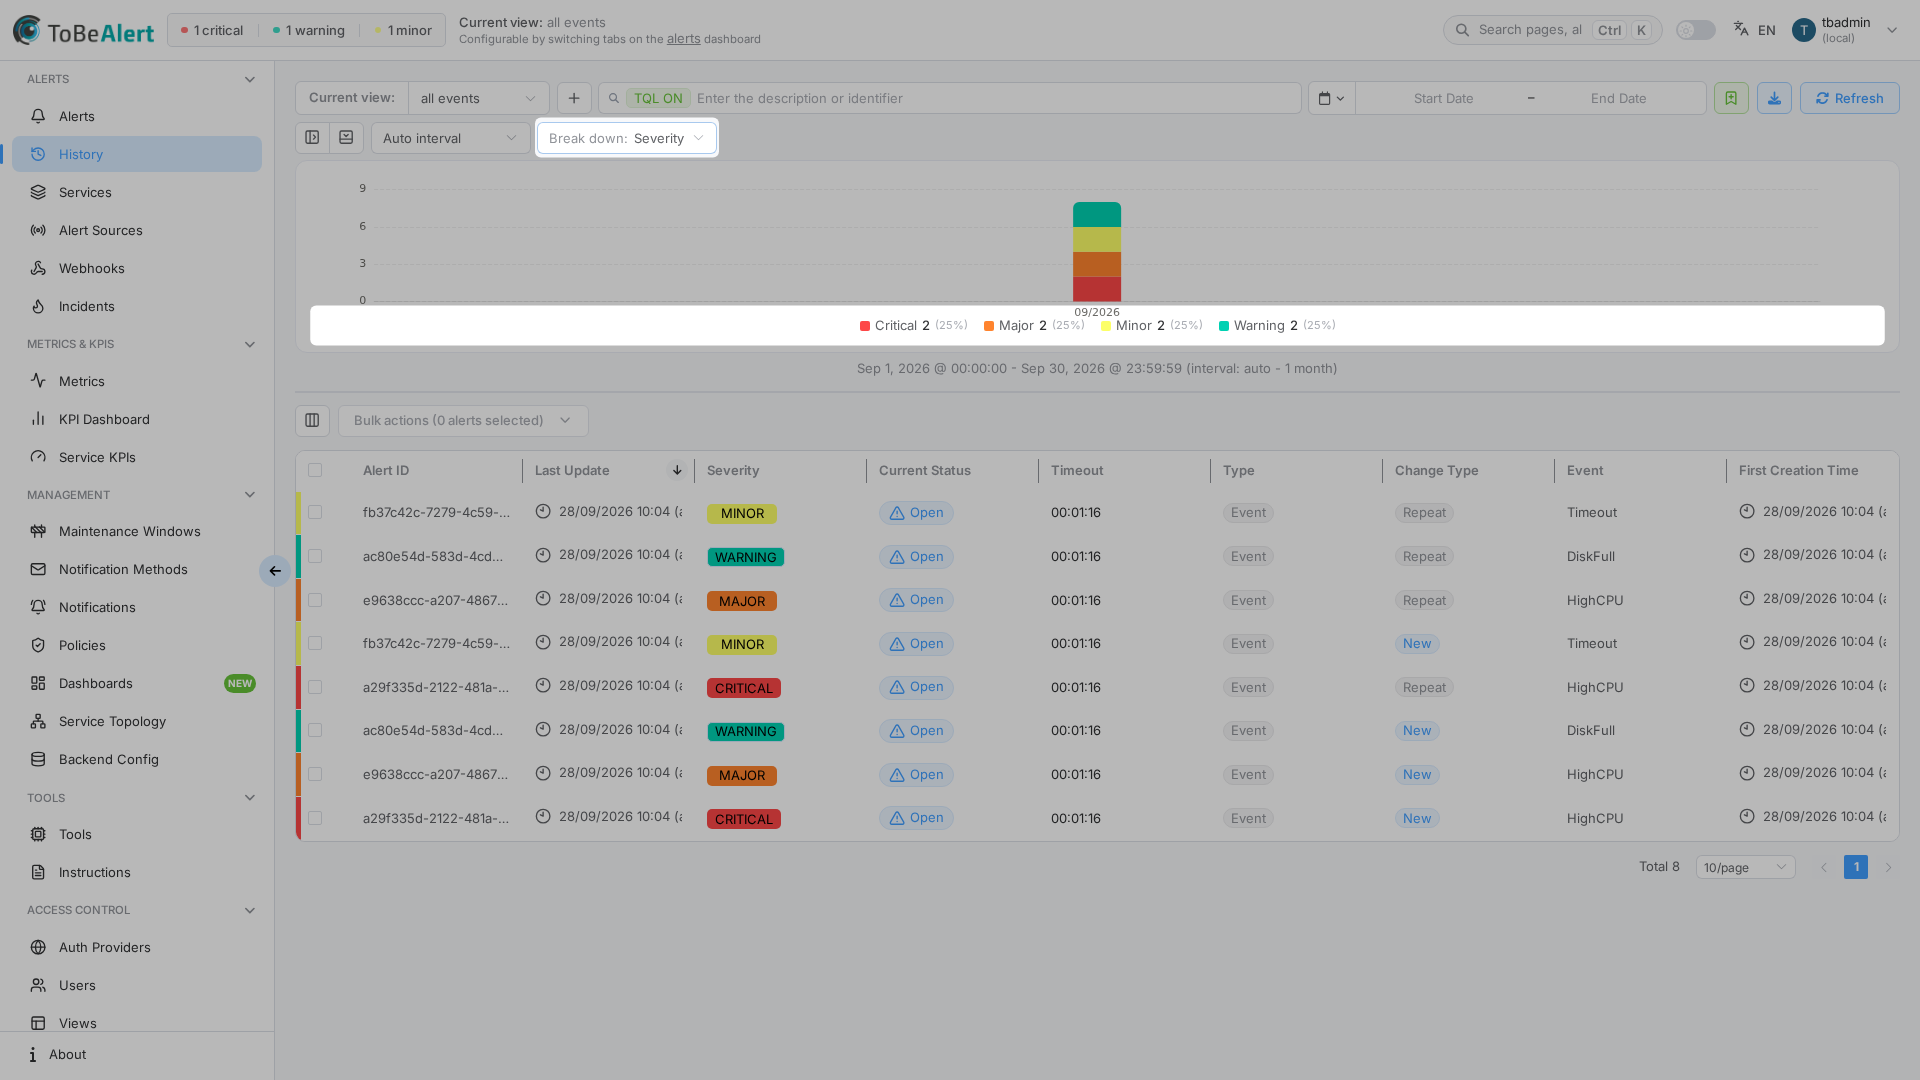Select the first a29f335d CRITICAL Repeat row checkbox
1920x1080 pixels.
(315, 687)
